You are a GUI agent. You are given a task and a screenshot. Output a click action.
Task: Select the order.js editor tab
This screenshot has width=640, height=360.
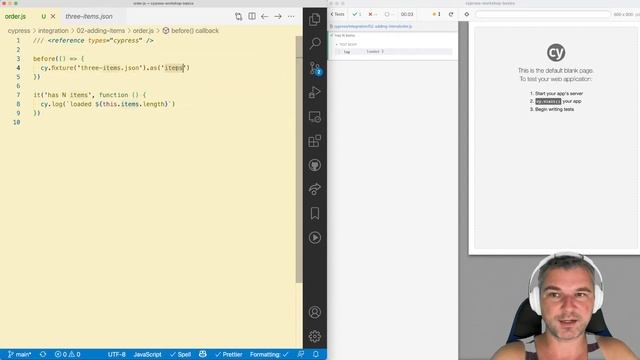coord(15,16)
